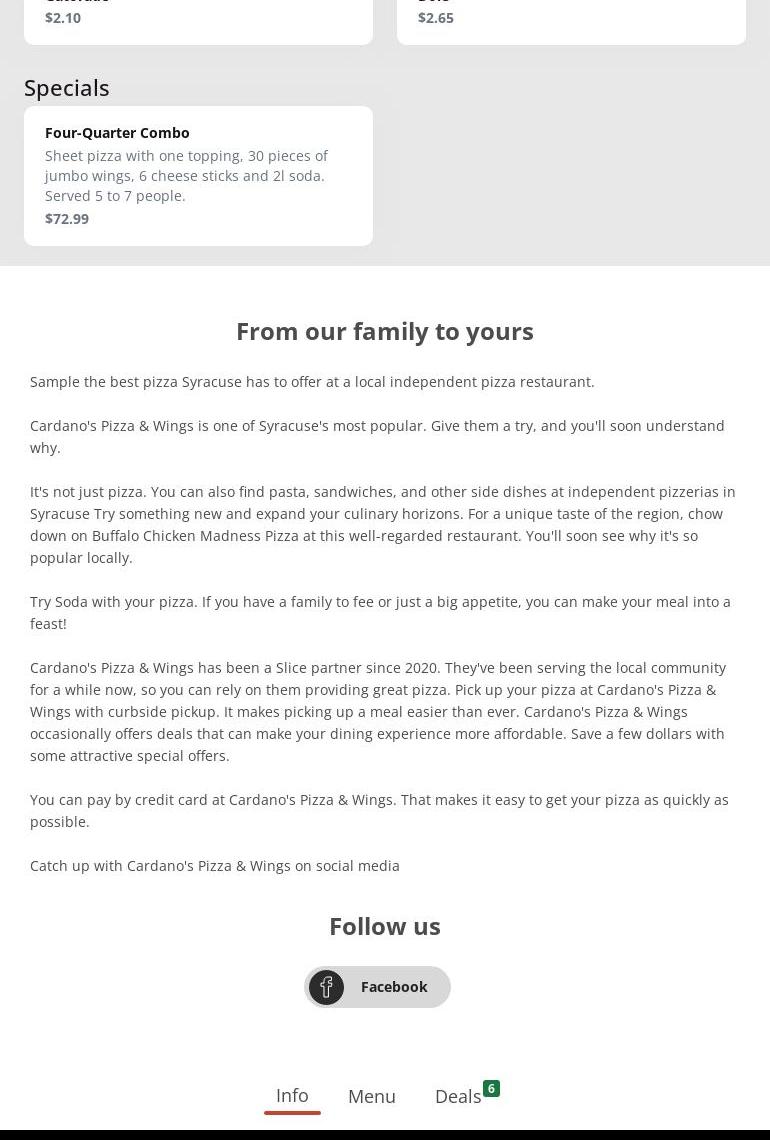770x1140 pixels.
Task: Click the green Deals count badge
Action: (491, 1089)
